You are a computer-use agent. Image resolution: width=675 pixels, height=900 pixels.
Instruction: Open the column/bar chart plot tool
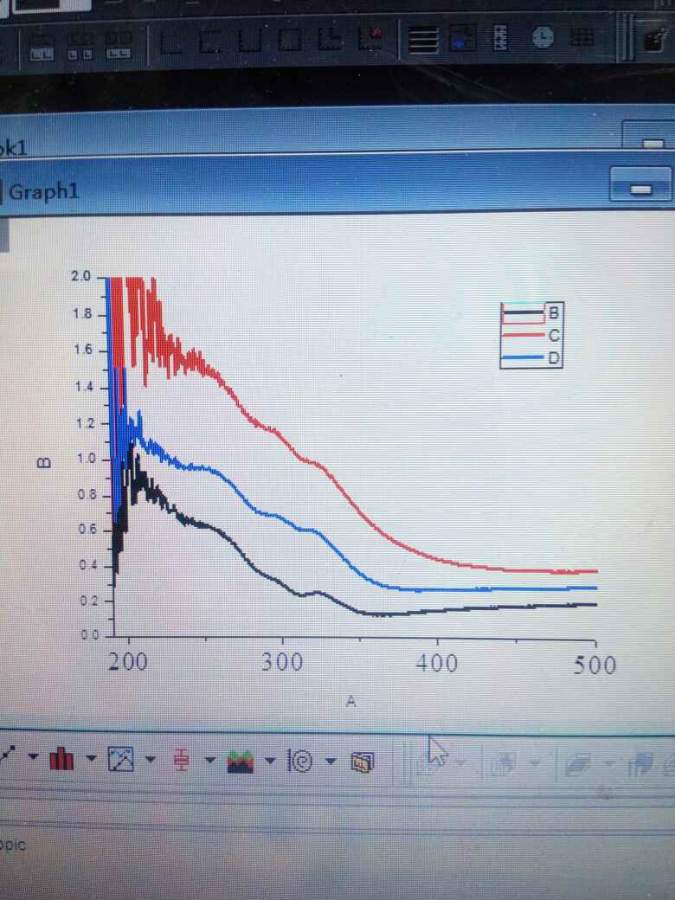point(61,759)
